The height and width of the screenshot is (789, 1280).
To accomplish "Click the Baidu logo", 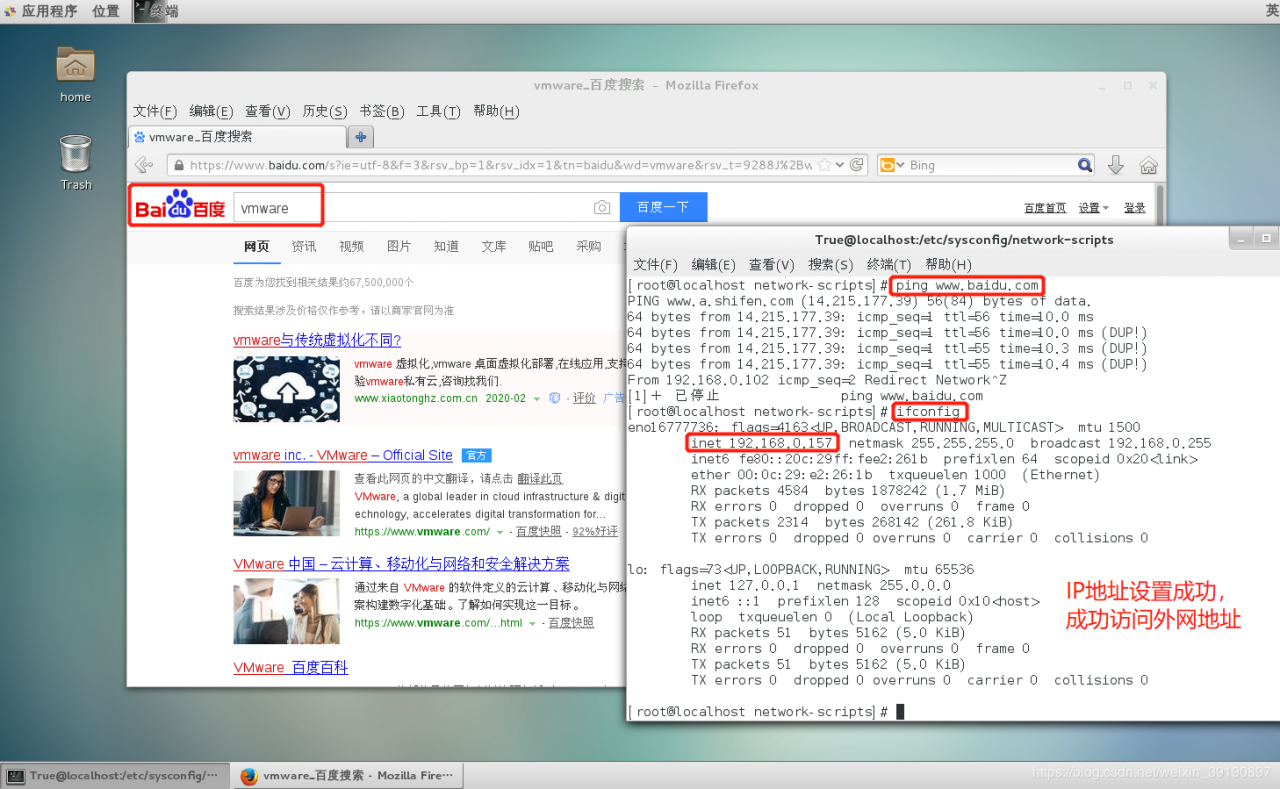I will pos(181,207).
